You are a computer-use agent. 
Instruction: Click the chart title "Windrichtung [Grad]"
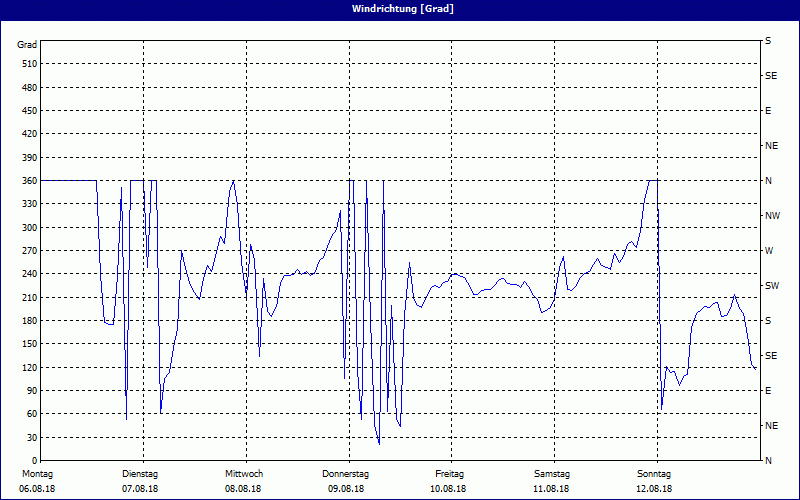(x=403, y=9)
